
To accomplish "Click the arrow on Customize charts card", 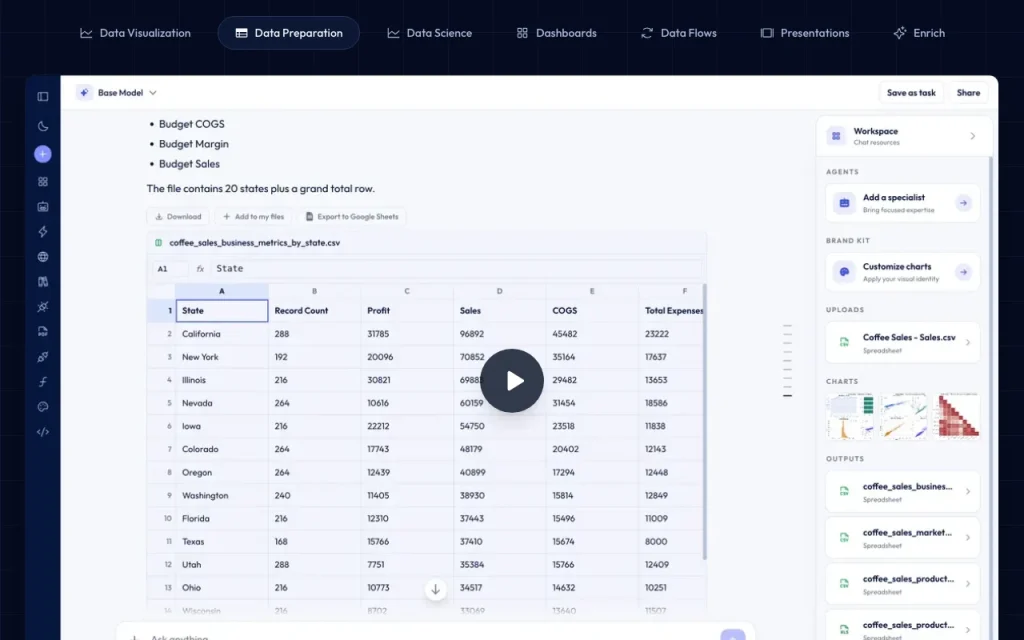I will (x=963, y=272).
